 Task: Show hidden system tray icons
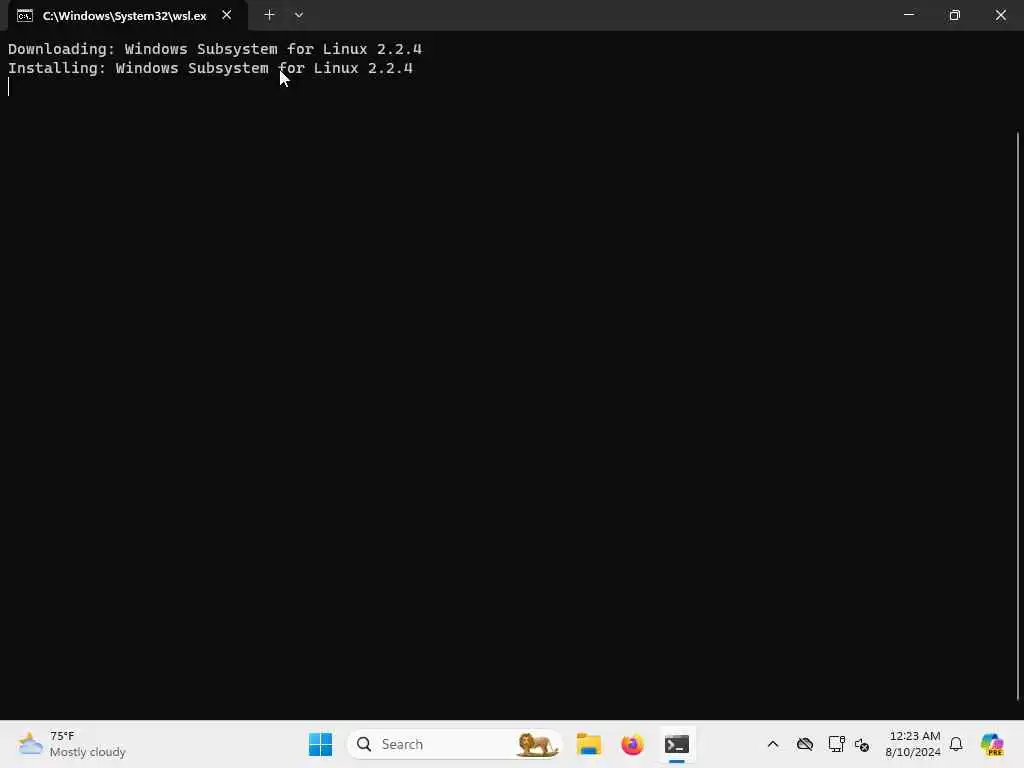click(773, 744)
